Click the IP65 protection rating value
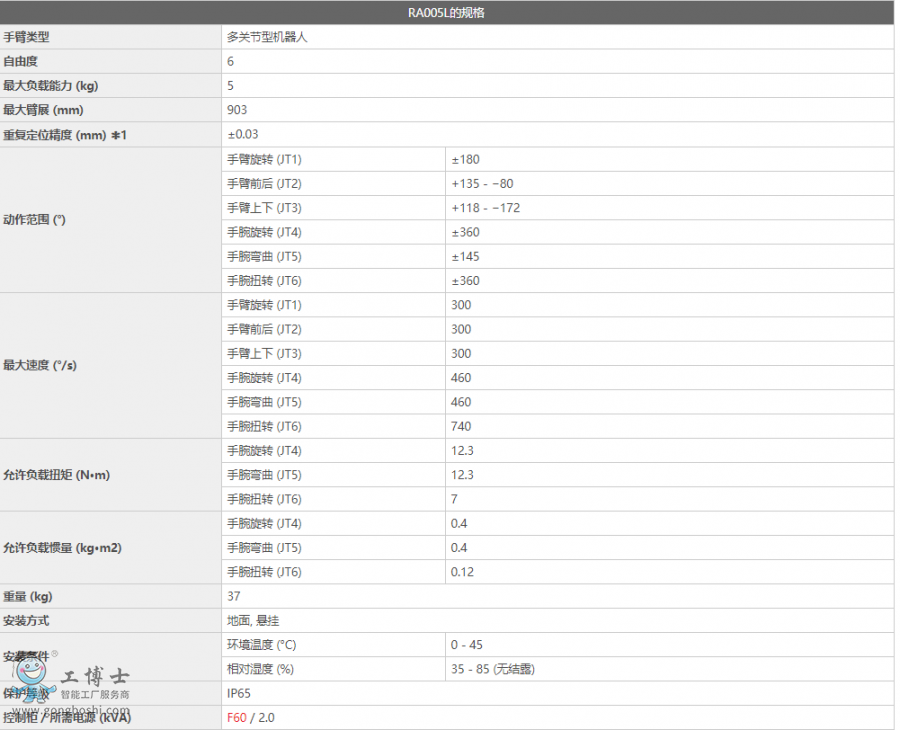This screenshot has width=900, height=730. 239,693
